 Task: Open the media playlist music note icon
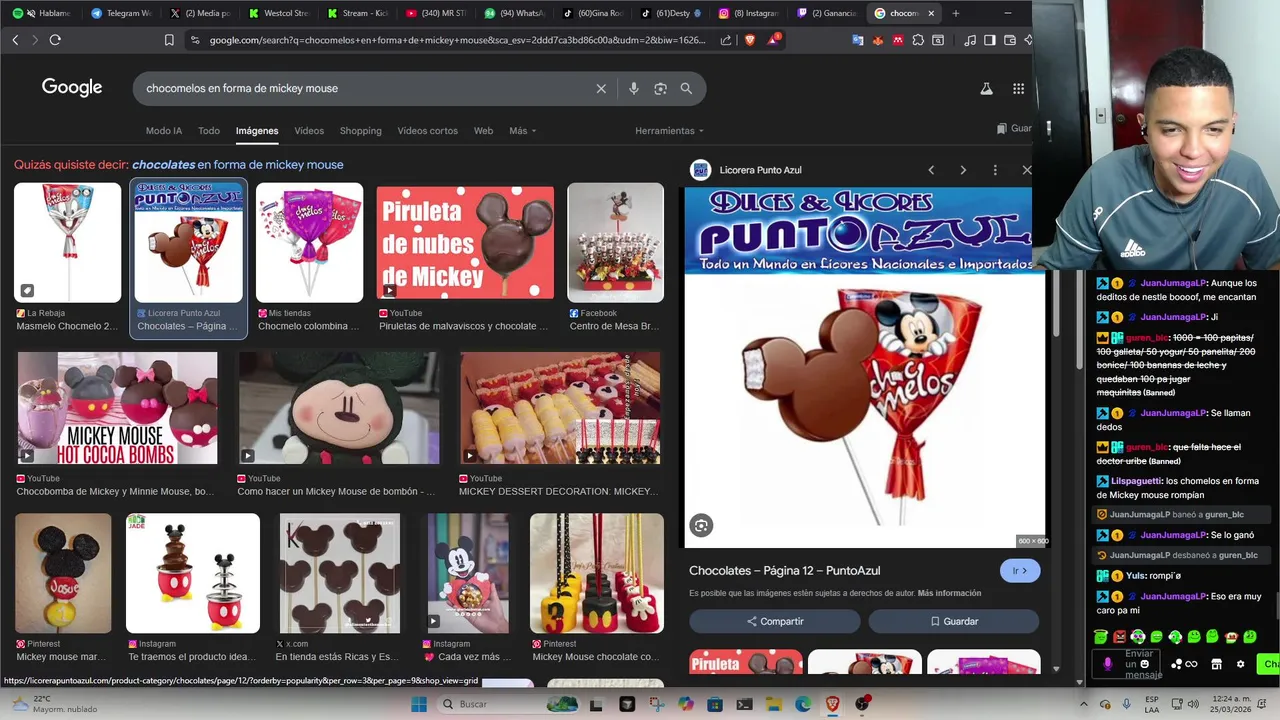pyautogui.click(x=970, y=40)
